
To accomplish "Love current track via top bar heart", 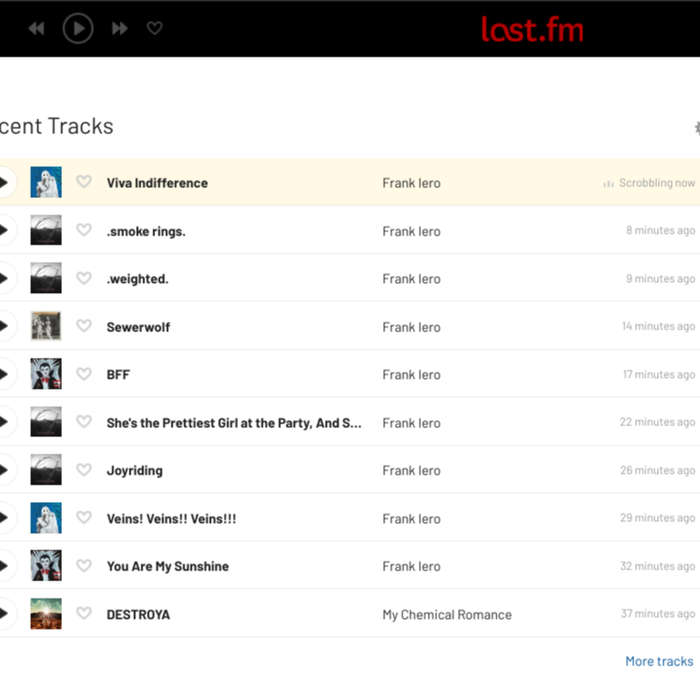I will [154, 29].
